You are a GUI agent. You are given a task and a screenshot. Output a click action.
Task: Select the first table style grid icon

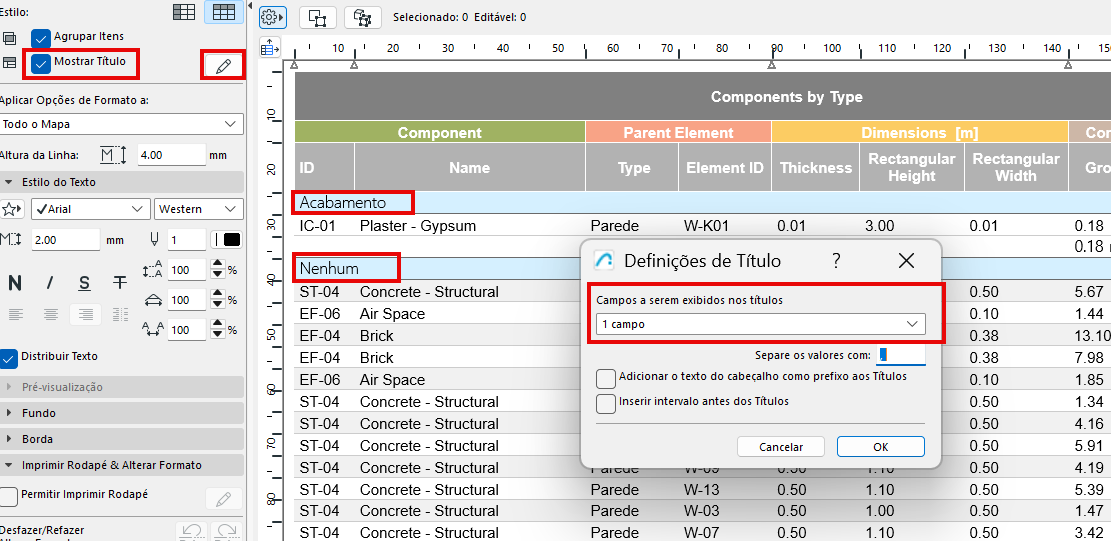[x=184, y=11]
